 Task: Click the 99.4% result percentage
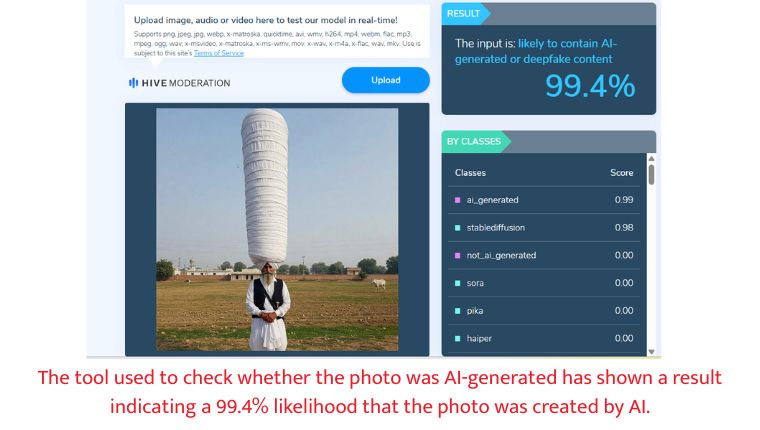click(x=590, y=86)
